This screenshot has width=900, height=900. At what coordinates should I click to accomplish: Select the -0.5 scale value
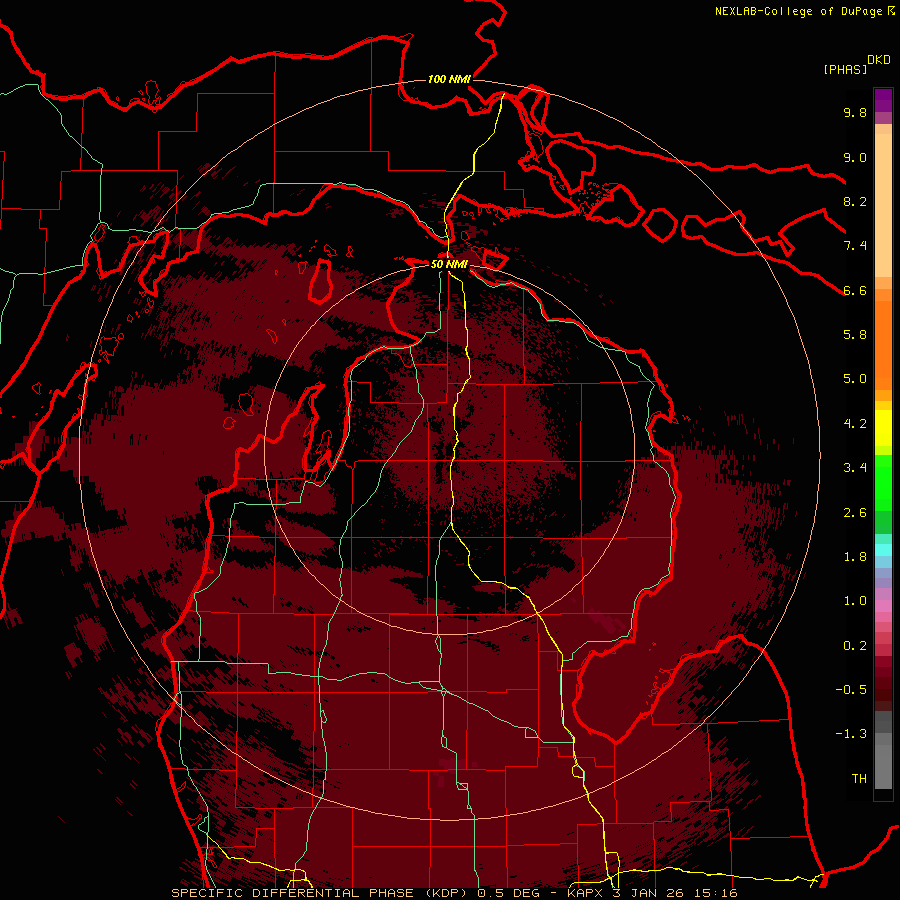click(x=851, y=690)
